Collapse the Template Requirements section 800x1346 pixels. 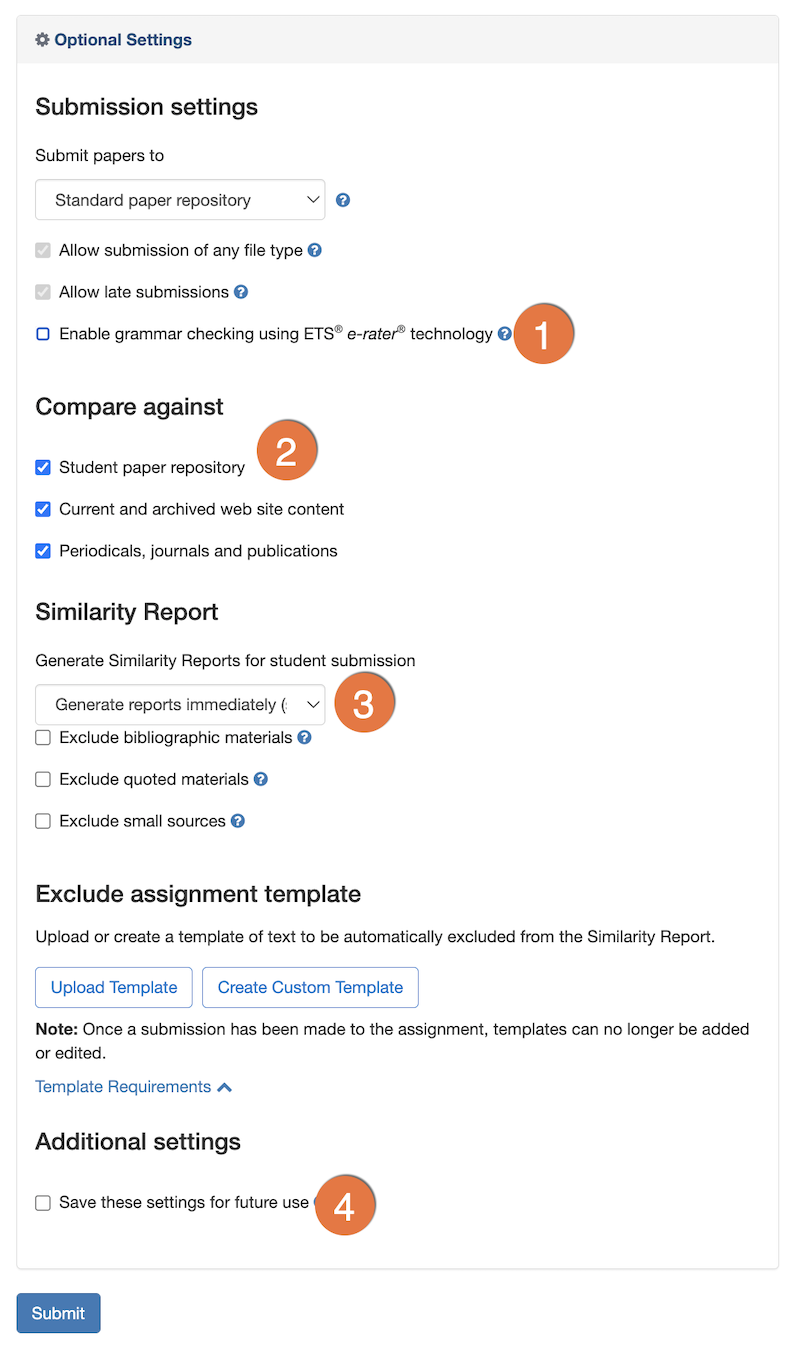pos(134,1087)
